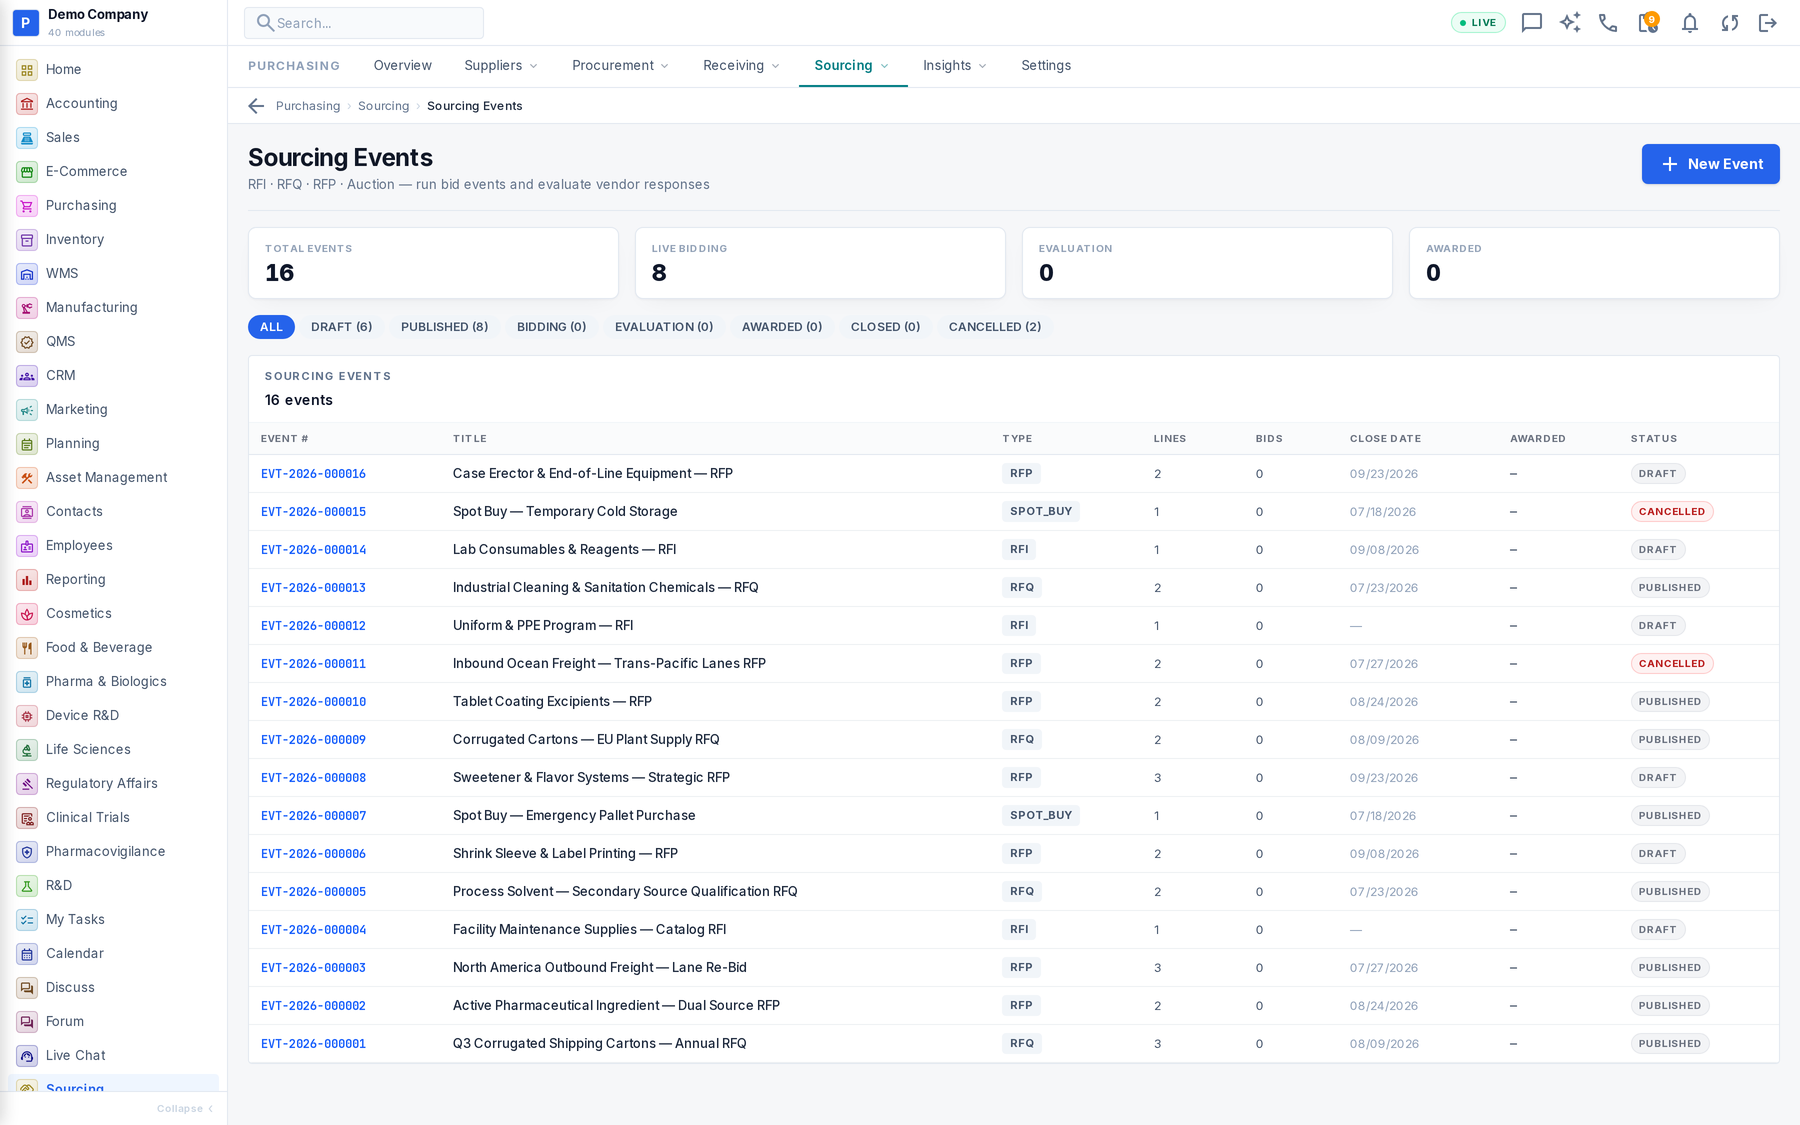Open the notifications bell icon
1800x1125 pixels.
tap(1689, 23)
